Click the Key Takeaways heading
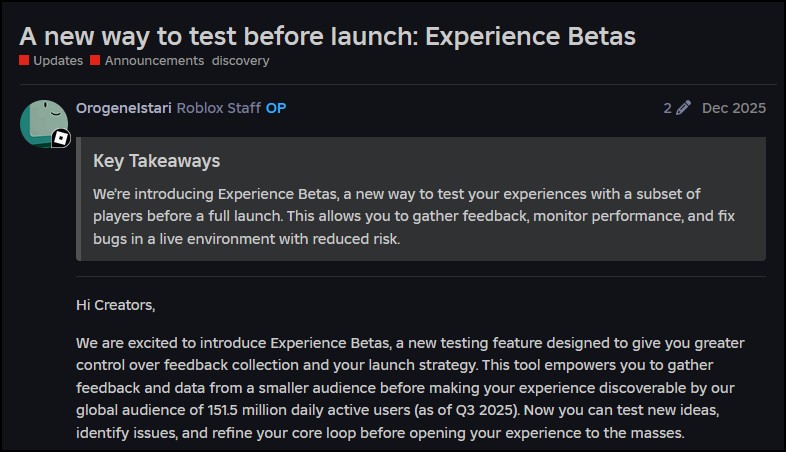The width and height of the screenshot is (786, 452). pyautogui.click(x=156, y=161)
